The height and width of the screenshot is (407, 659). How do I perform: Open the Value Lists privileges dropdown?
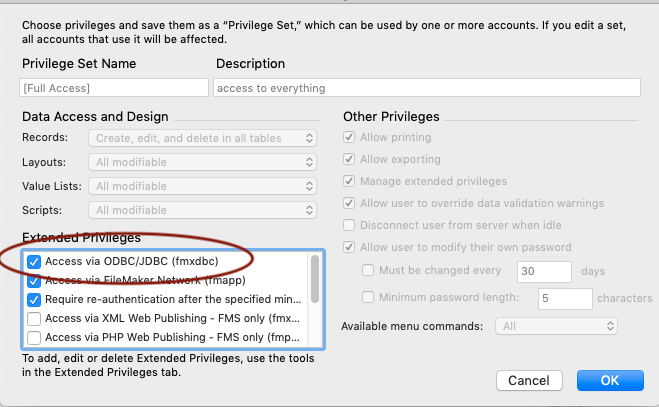[x=202, y=186]
